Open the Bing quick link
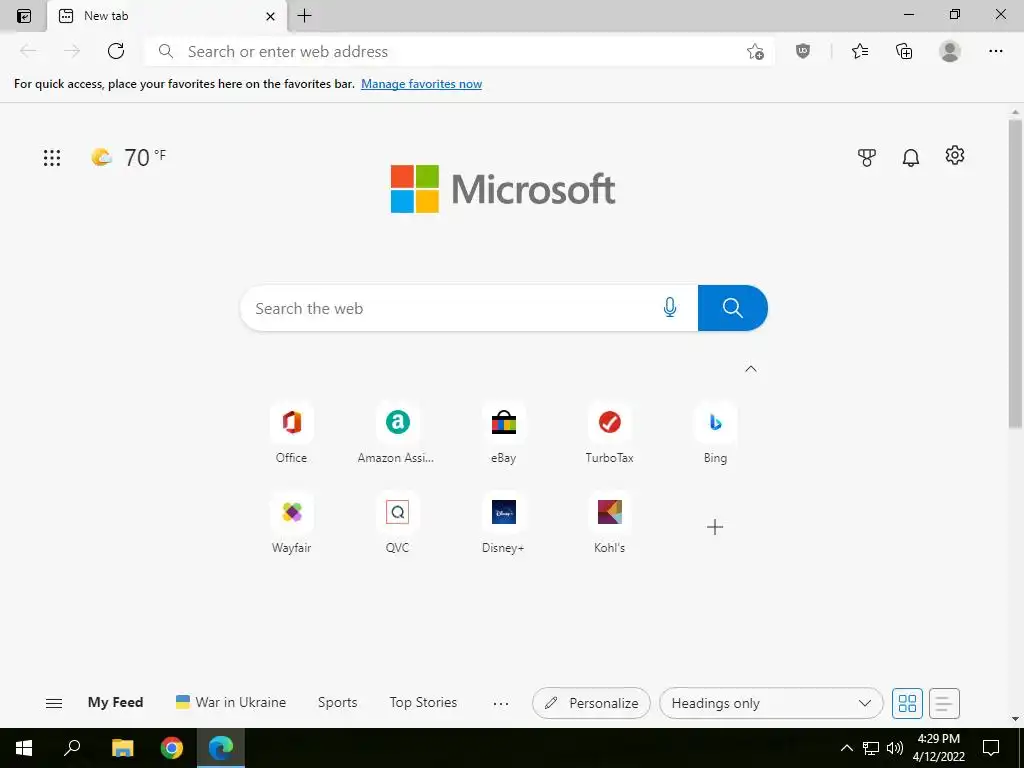The height and width of the screenshot is (768, 1024). 715,434
